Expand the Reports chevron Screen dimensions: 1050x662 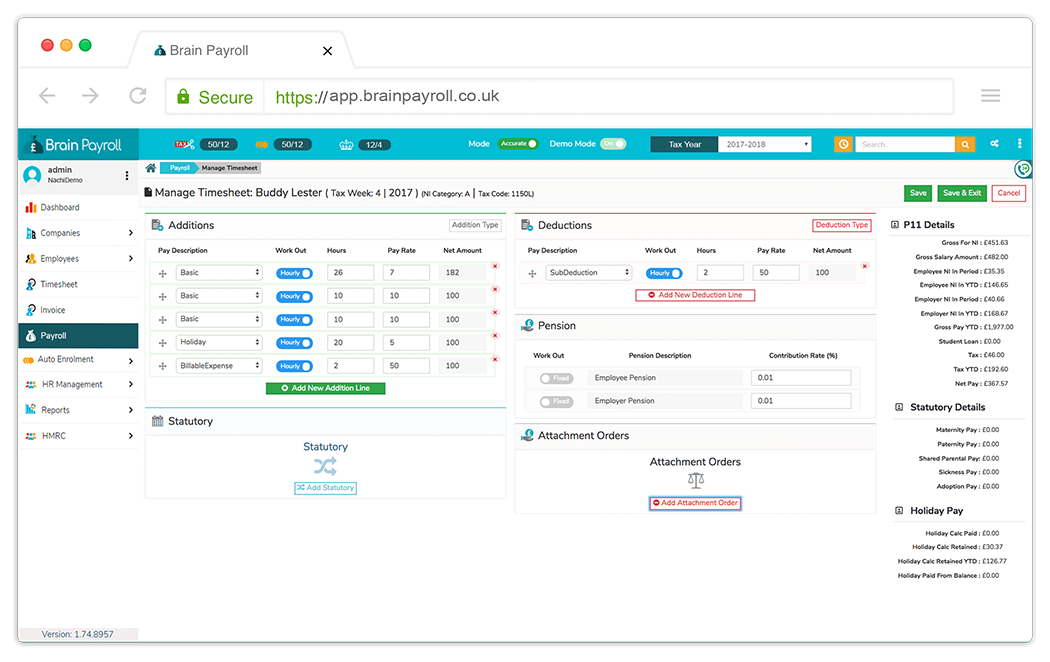tap(131, 410)
